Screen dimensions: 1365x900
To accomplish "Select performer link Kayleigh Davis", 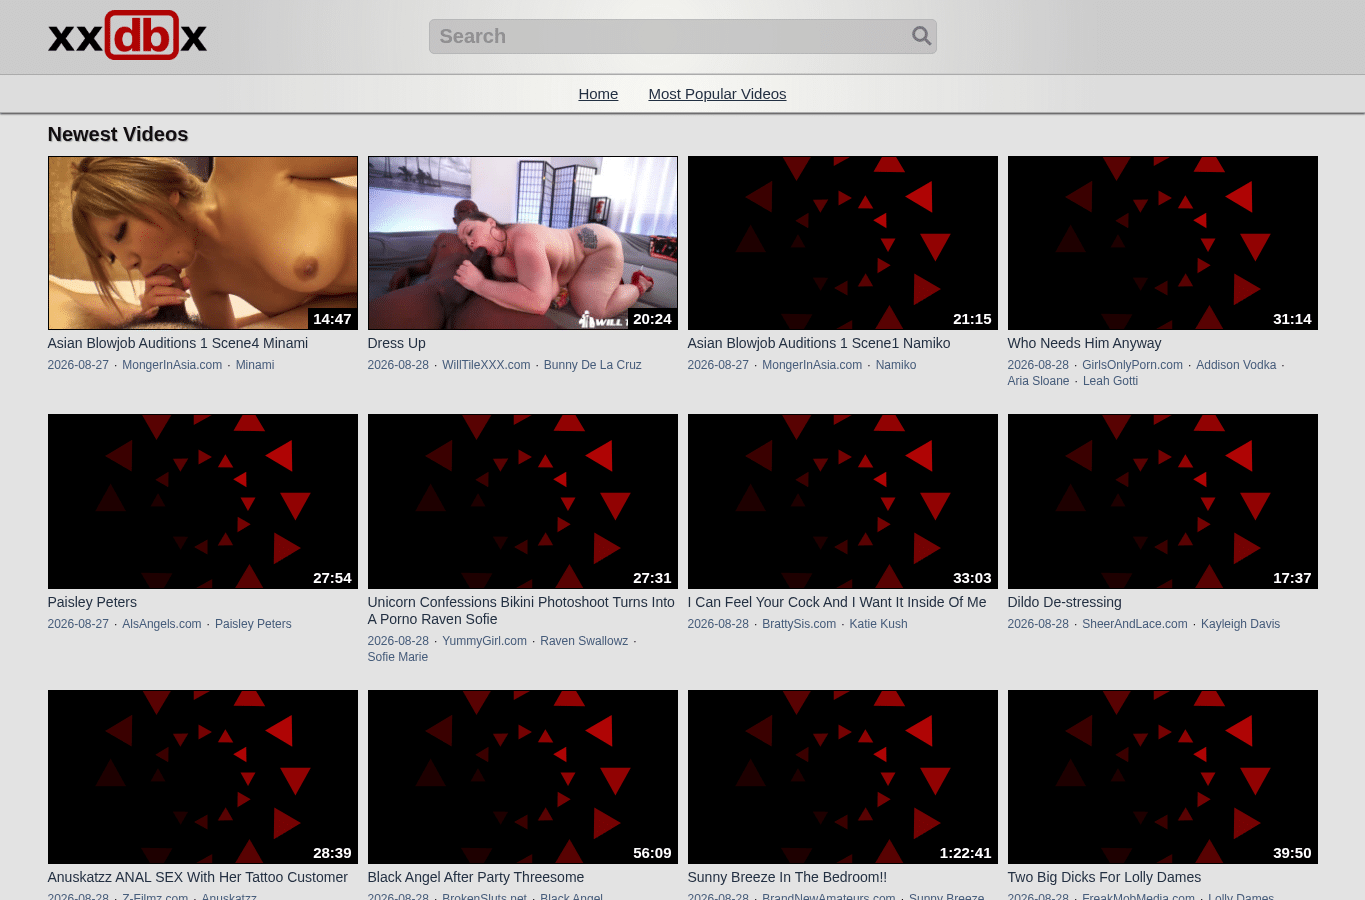I will tap(1240, 624).
